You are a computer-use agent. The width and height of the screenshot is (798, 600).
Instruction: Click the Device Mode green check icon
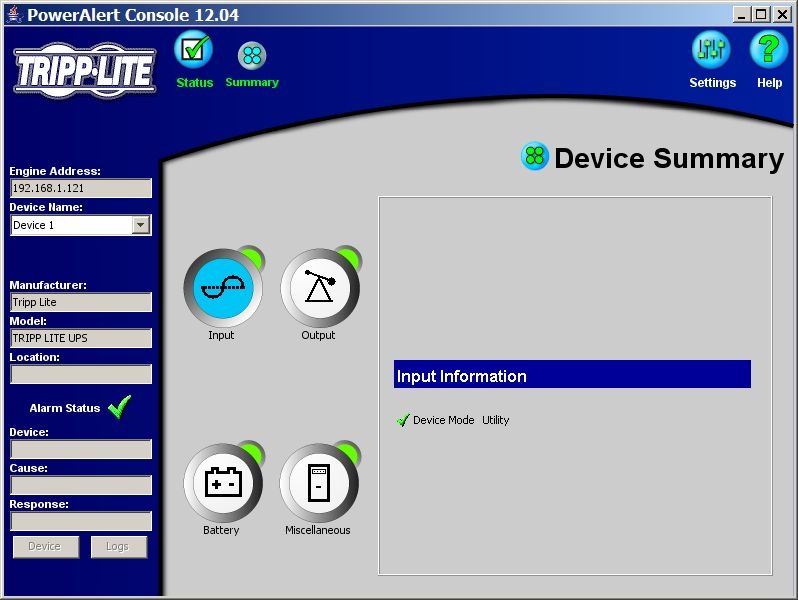click(403, 420)
